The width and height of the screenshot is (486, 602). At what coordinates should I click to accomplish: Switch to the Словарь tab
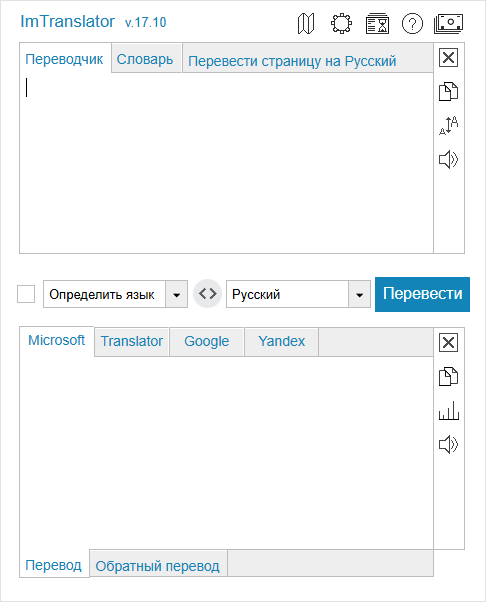145,59
